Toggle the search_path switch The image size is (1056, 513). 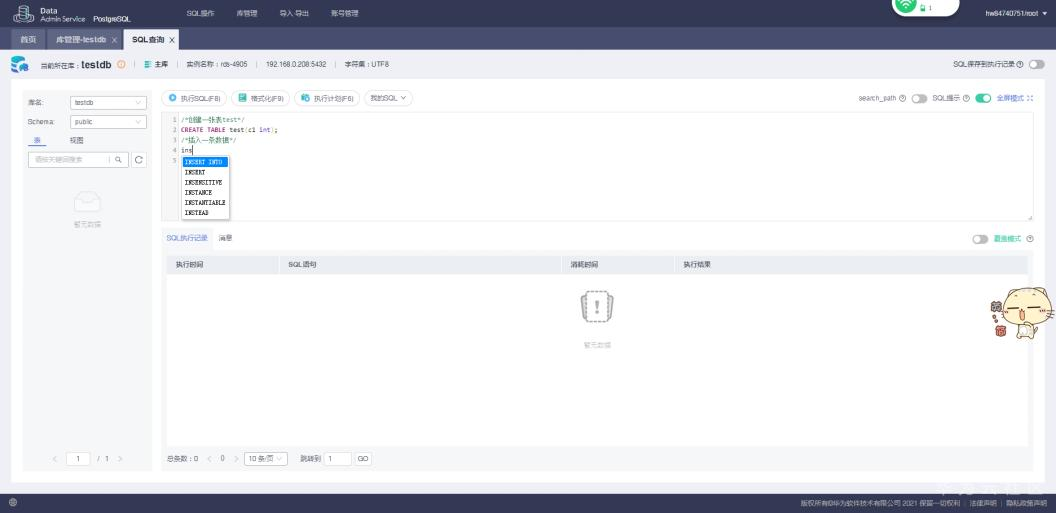pos(919,98)
